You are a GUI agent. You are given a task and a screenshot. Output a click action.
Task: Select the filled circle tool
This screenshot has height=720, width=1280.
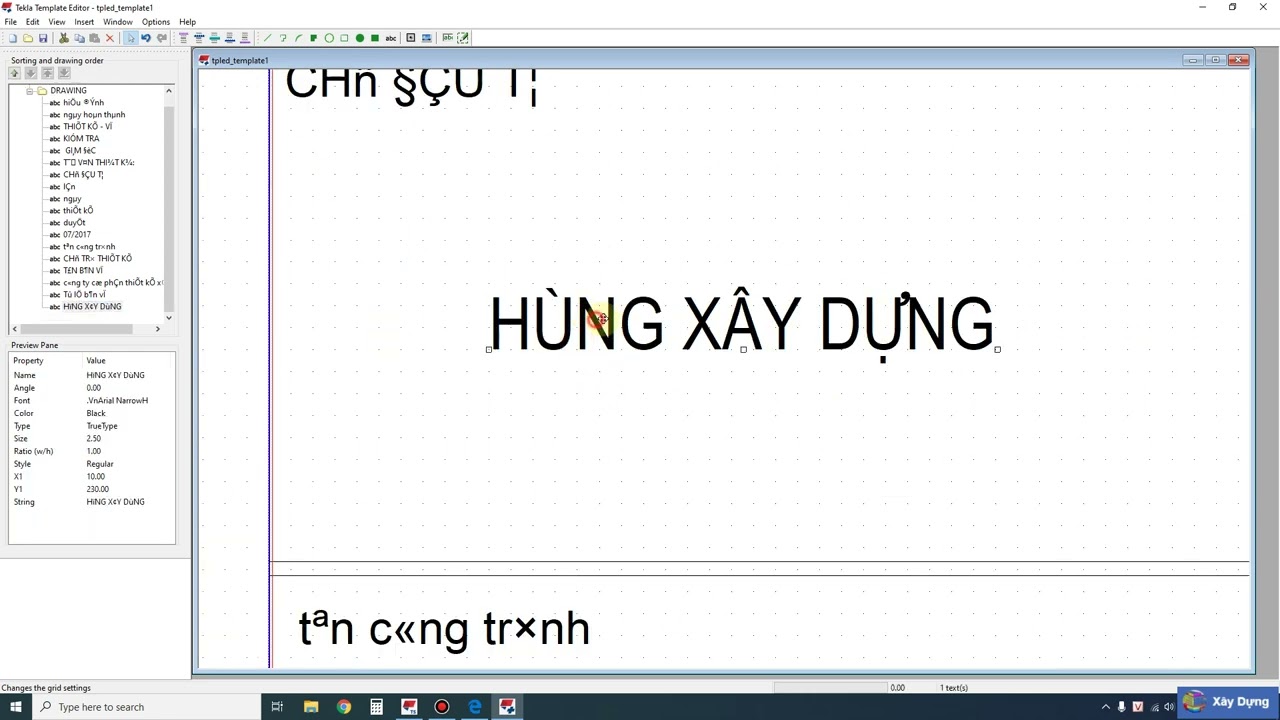point(360,38)
